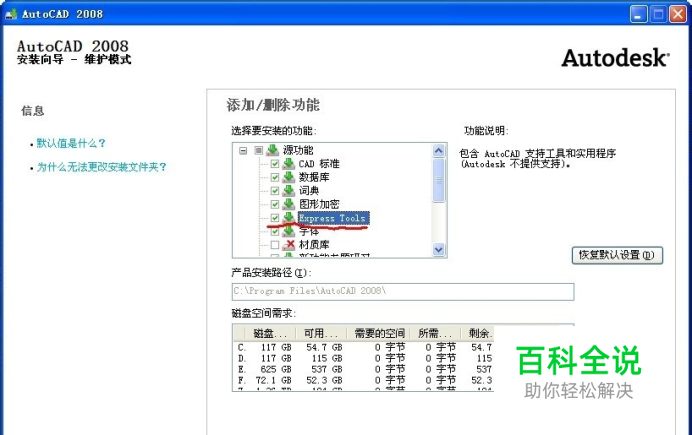Click the install icon beside 数据库
The height and width of the screenshot is (435, 692).
pyautogui.click(x=289, y=177)
